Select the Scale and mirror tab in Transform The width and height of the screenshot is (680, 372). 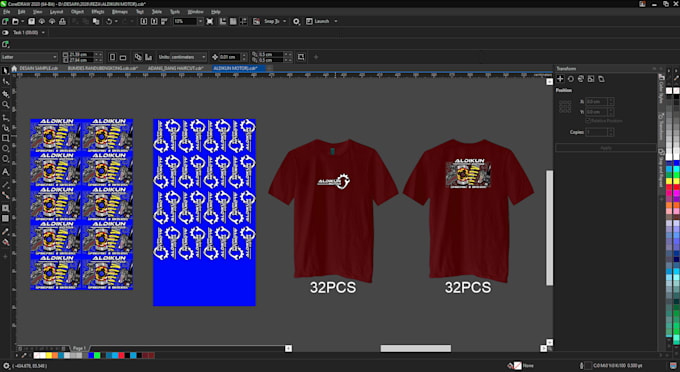point(581,79)
